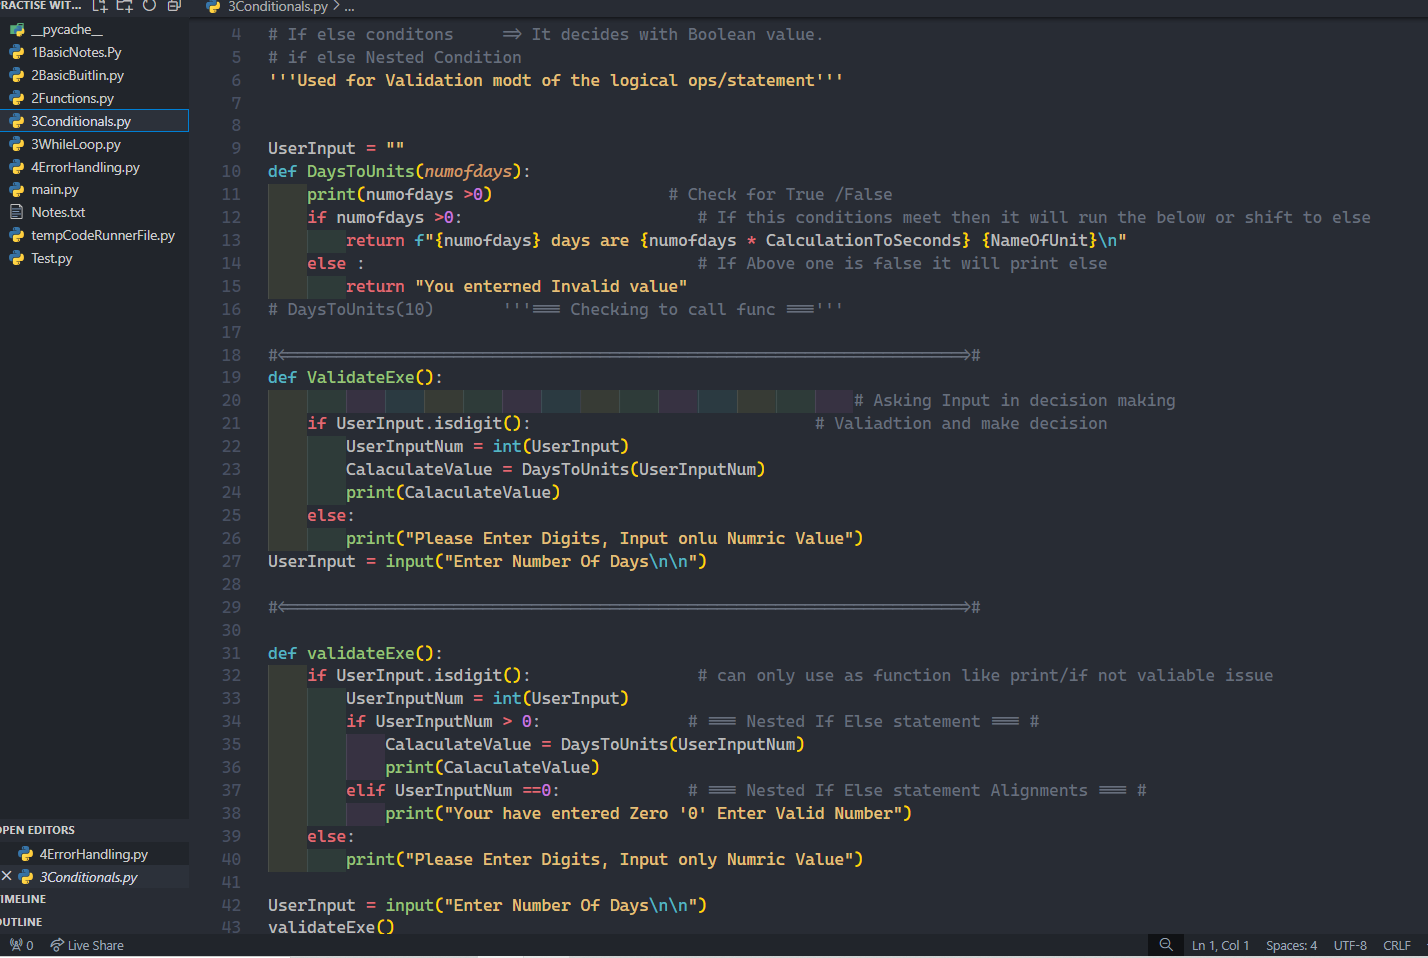The height and width of the screenshot is (958, 1428).
Task: Click the Live Share status bar icon
Action: (x=87, y=945)
